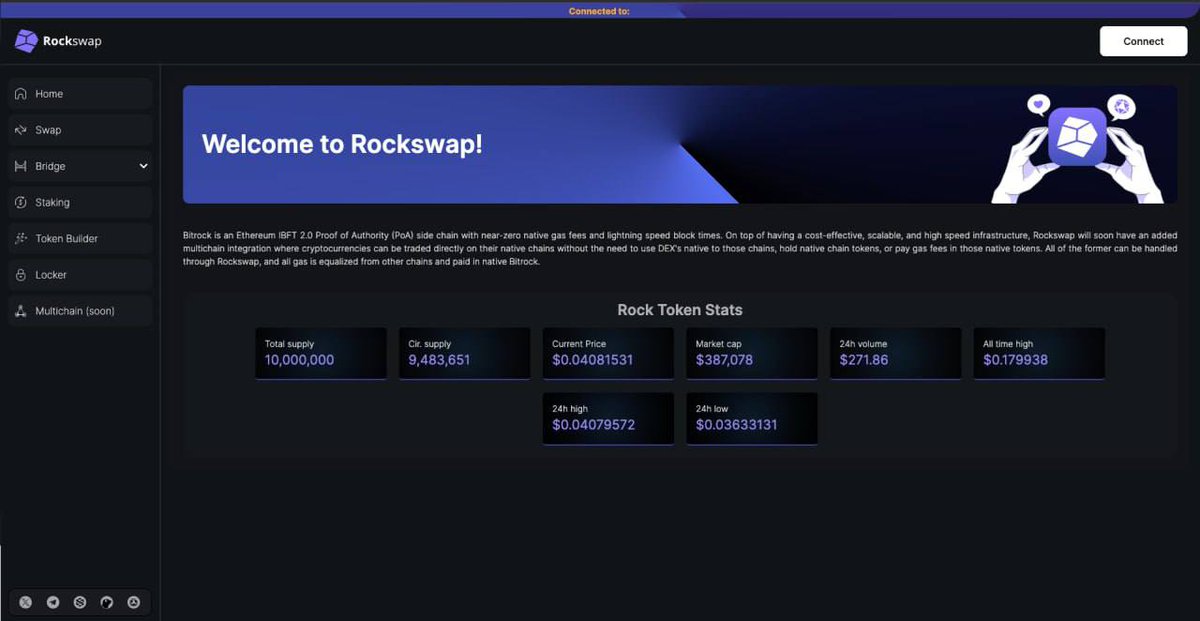Image resolution: width=1200 pixels, height=621 pixels.
Task: Click the Cir. supply card
Action: click(x=465, y=354)
